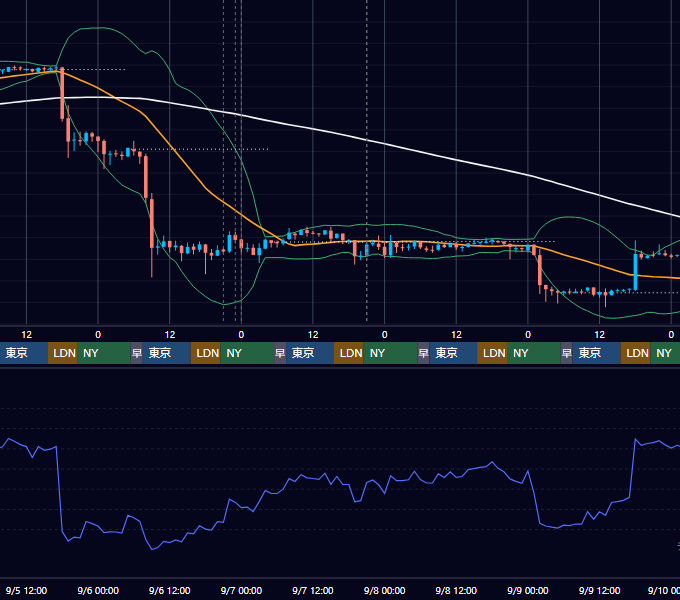Select the 東京 session block covering 9/6 12:00
680x600 pixels.
click(x=167, y=353)
